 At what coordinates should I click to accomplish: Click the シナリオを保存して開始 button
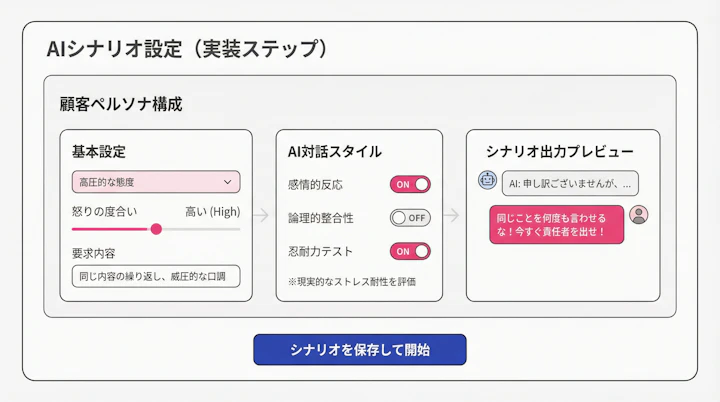(360, 349)
